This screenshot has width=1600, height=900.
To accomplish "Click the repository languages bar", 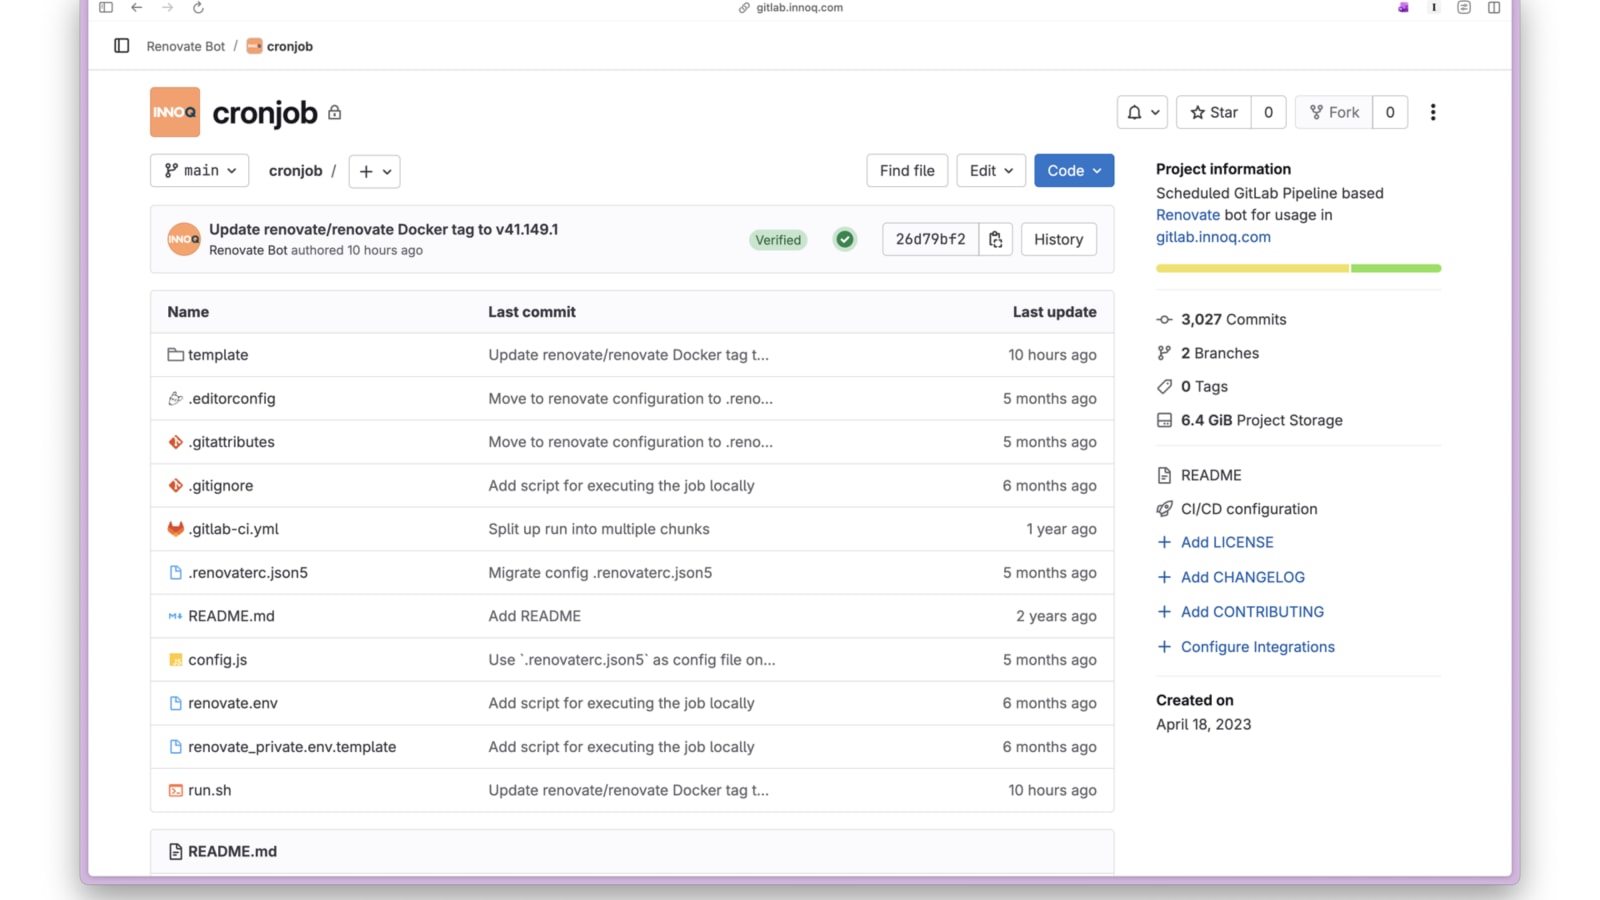I will [x=1298, y=268].
